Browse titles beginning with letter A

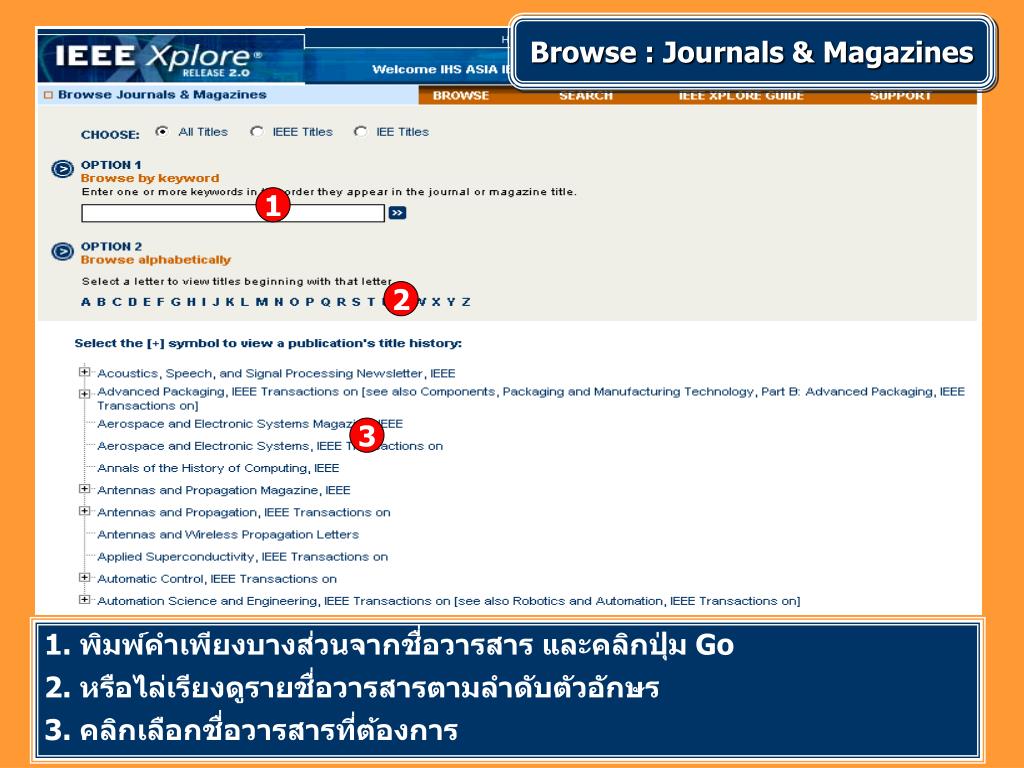point(86,302)
